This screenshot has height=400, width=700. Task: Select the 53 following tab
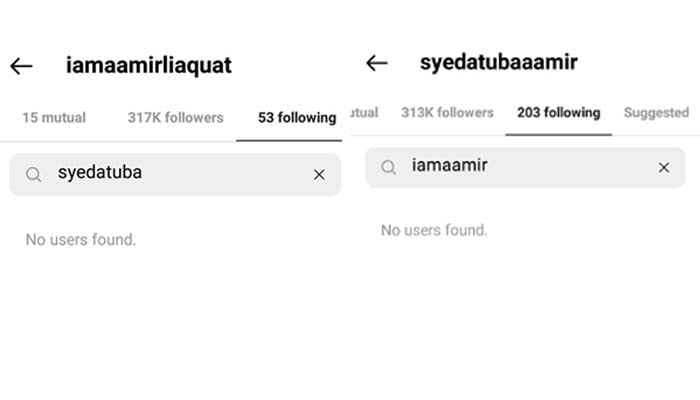[297, 118]
